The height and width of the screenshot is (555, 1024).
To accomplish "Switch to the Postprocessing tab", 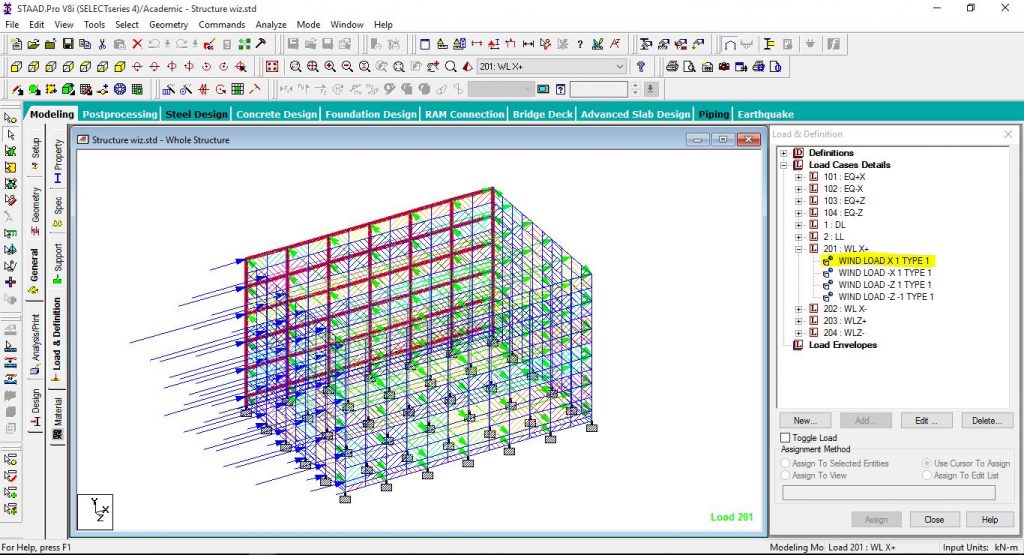I will coord(120,114).
